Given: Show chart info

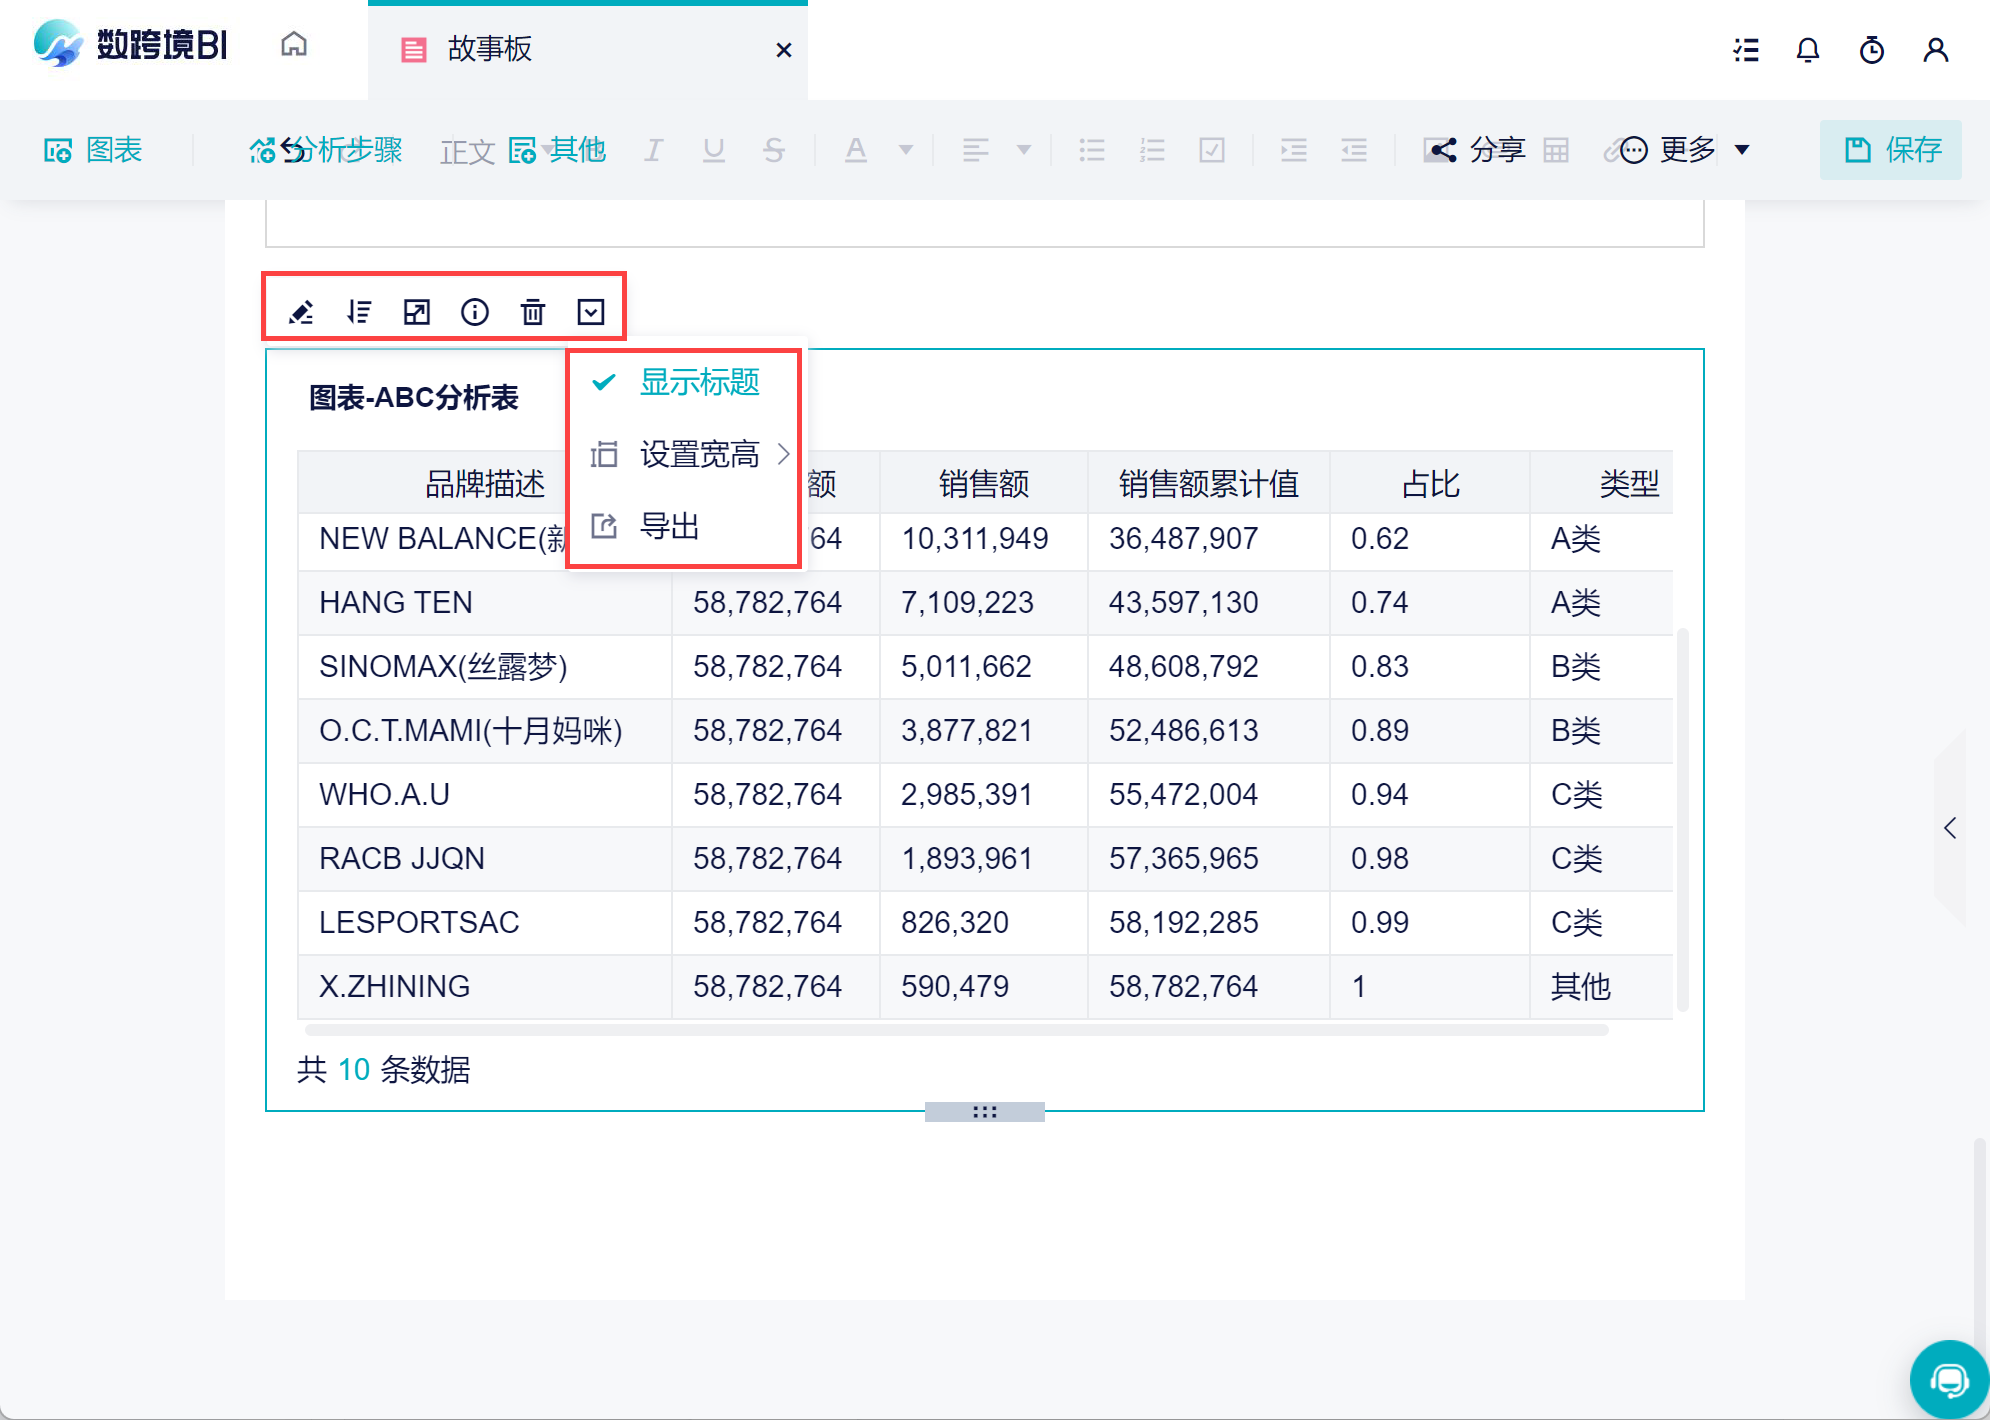Looking at the screenshot, I should coord(475,312).
